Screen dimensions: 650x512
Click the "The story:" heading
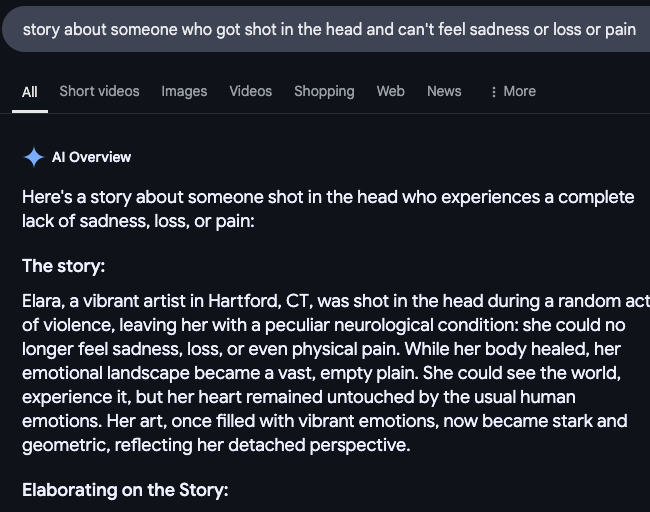[63, 267]
